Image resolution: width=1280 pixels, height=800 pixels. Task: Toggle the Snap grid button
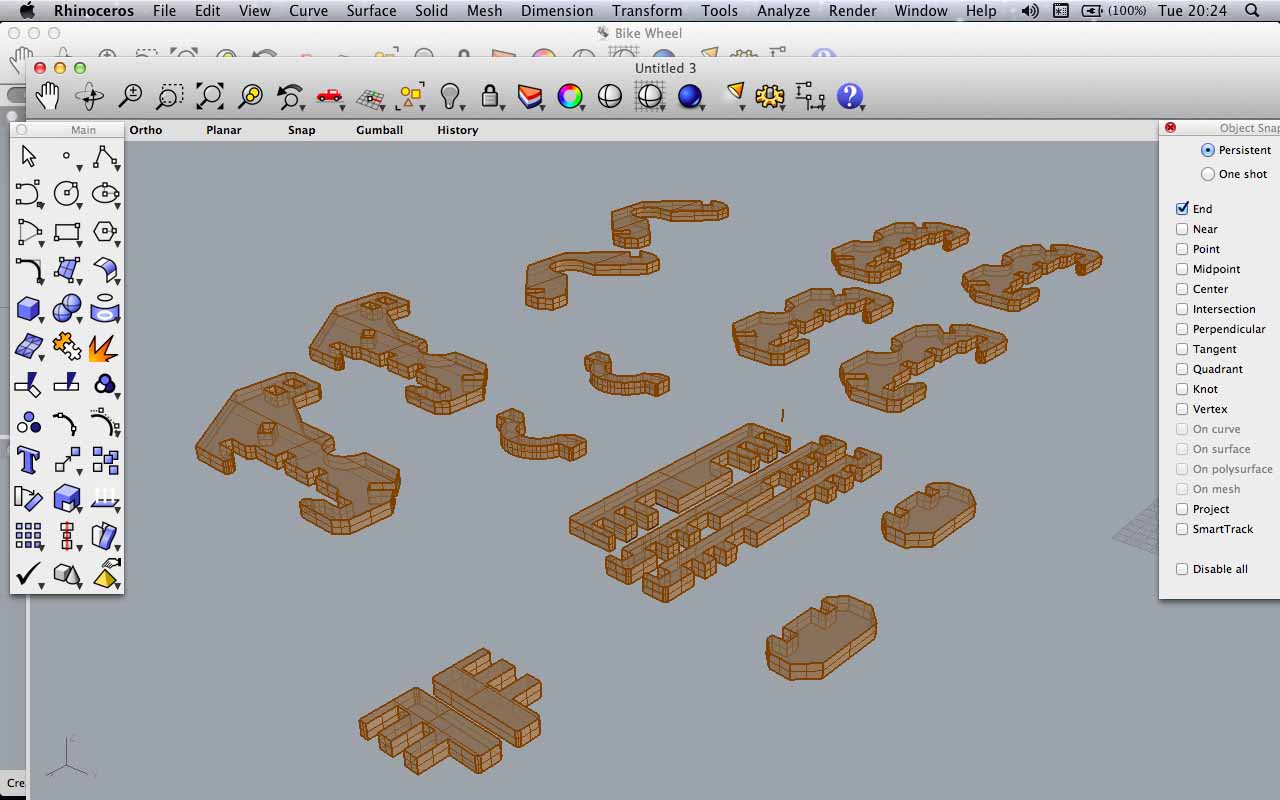coord(301,130)
